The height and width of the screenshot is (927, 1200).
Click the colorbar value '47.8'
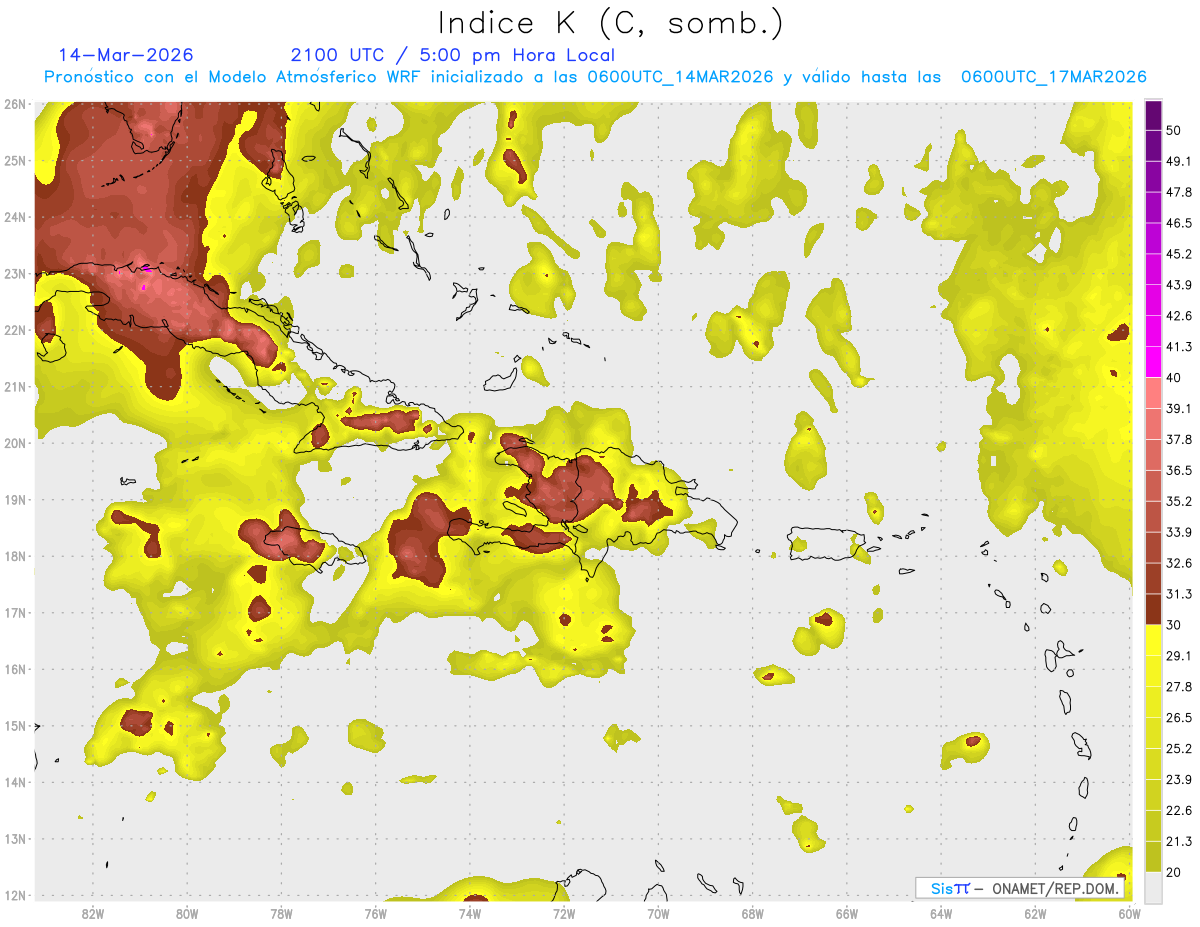pyautogui.click(x=1178, y=192)
